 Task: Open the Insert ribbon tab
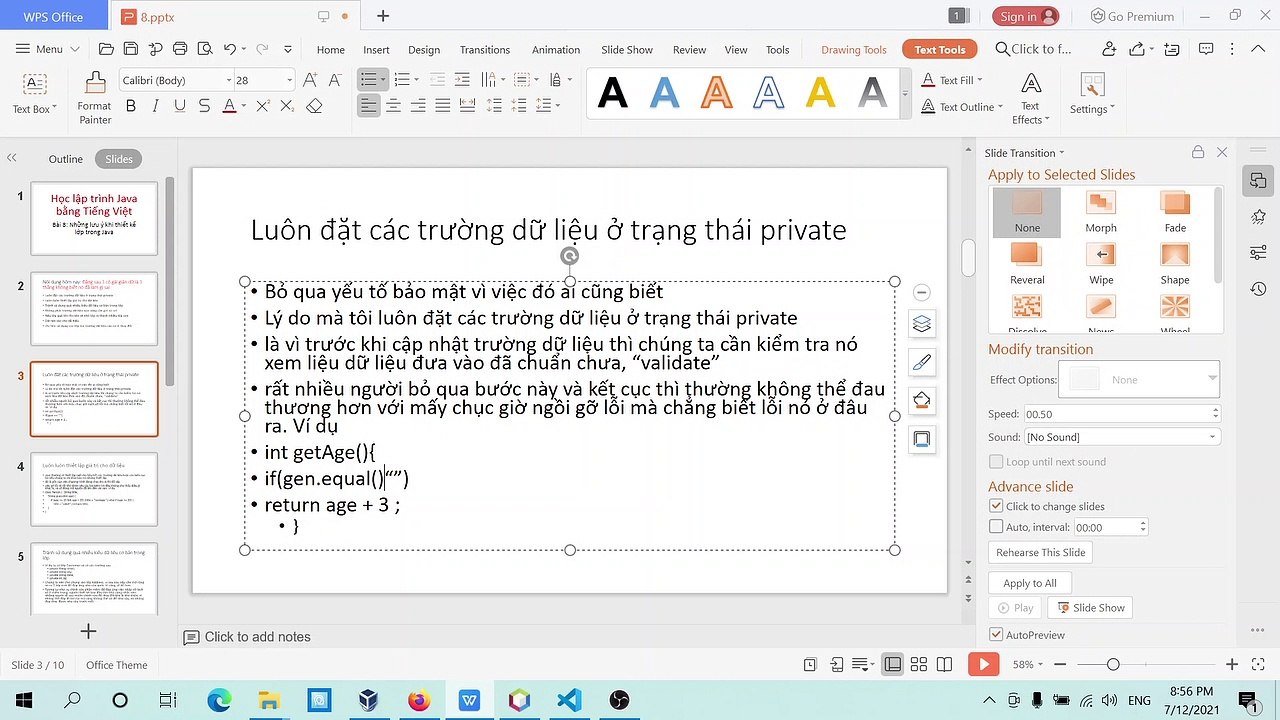(x=377, y=50)
